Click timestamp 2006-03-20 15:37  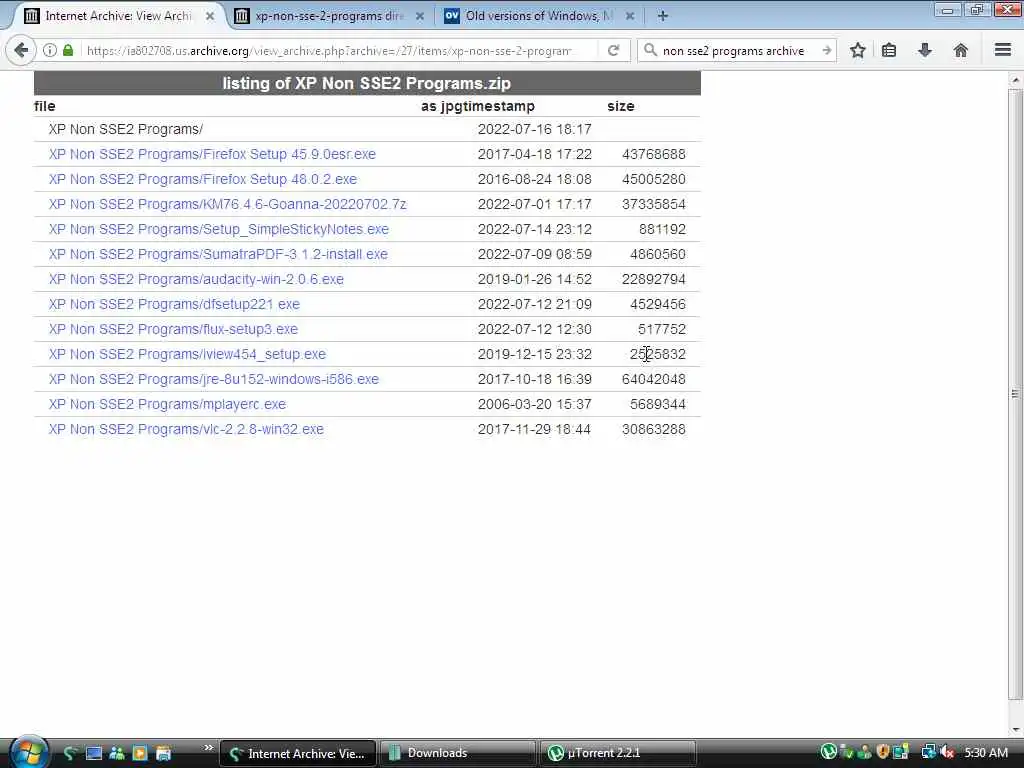point(534,404)
